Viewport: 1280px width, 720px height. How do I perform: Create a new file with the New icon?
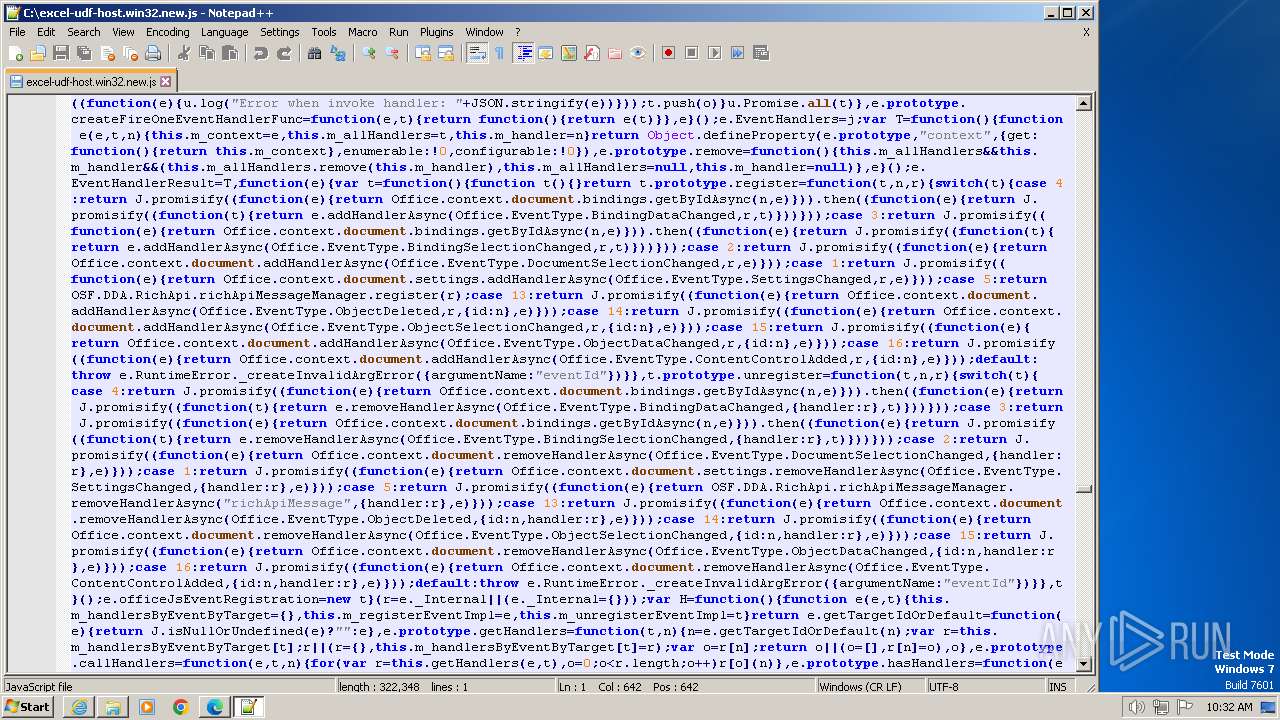17,53
